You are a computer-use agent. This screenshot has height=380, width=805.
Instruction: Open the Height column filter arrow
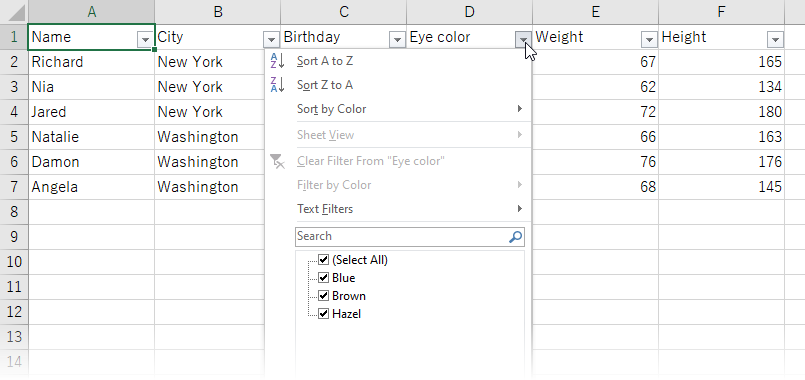point(775,40)
